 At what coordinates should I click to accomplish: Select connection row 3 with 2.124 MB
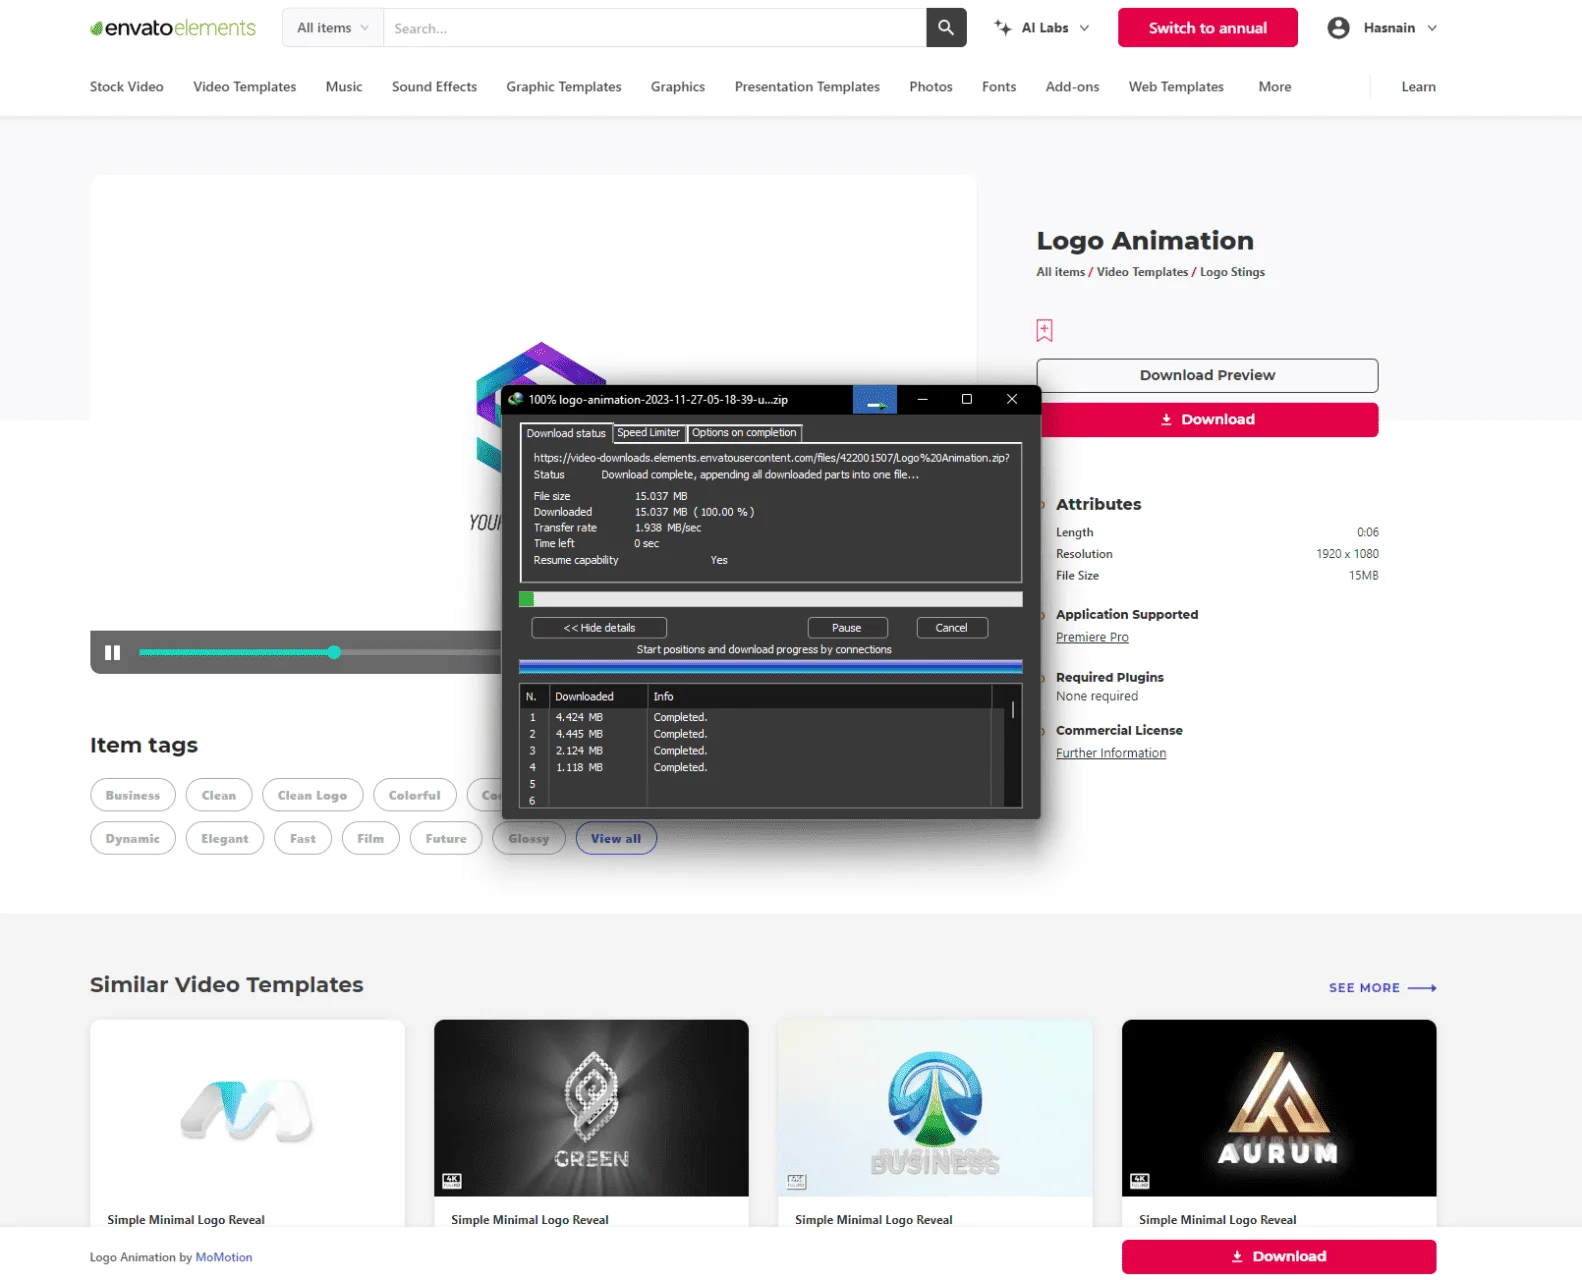[x=757, y=751]
